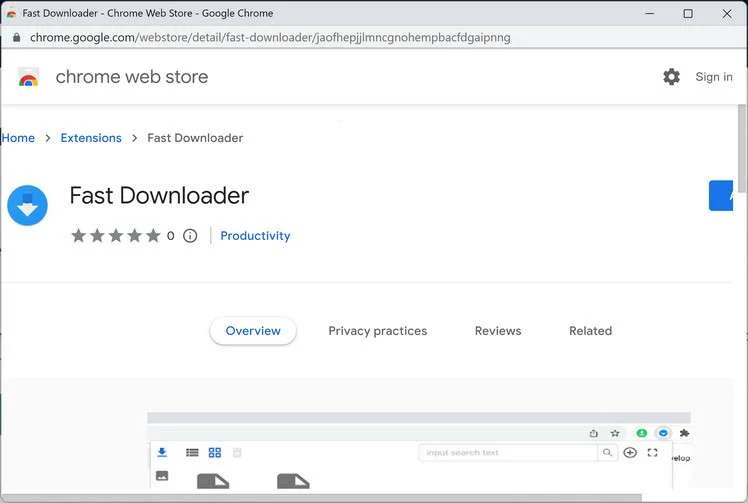
Task: Click the first rating star
Action: pos(79,235)
